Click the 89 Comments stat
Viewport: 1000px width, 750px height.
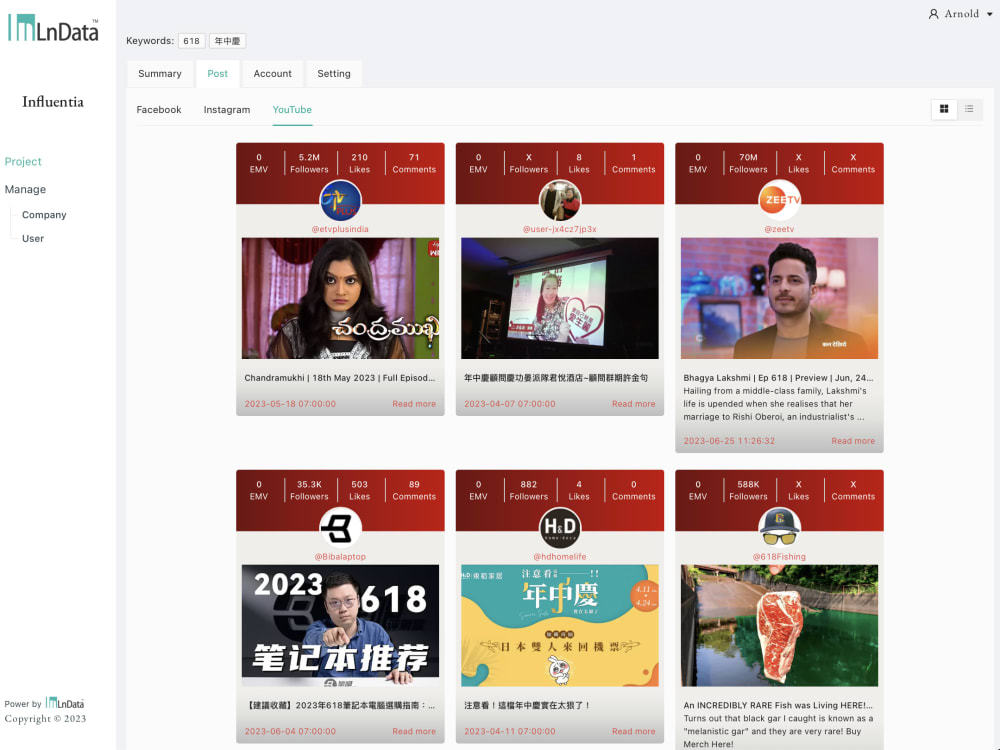pos(414,490)
